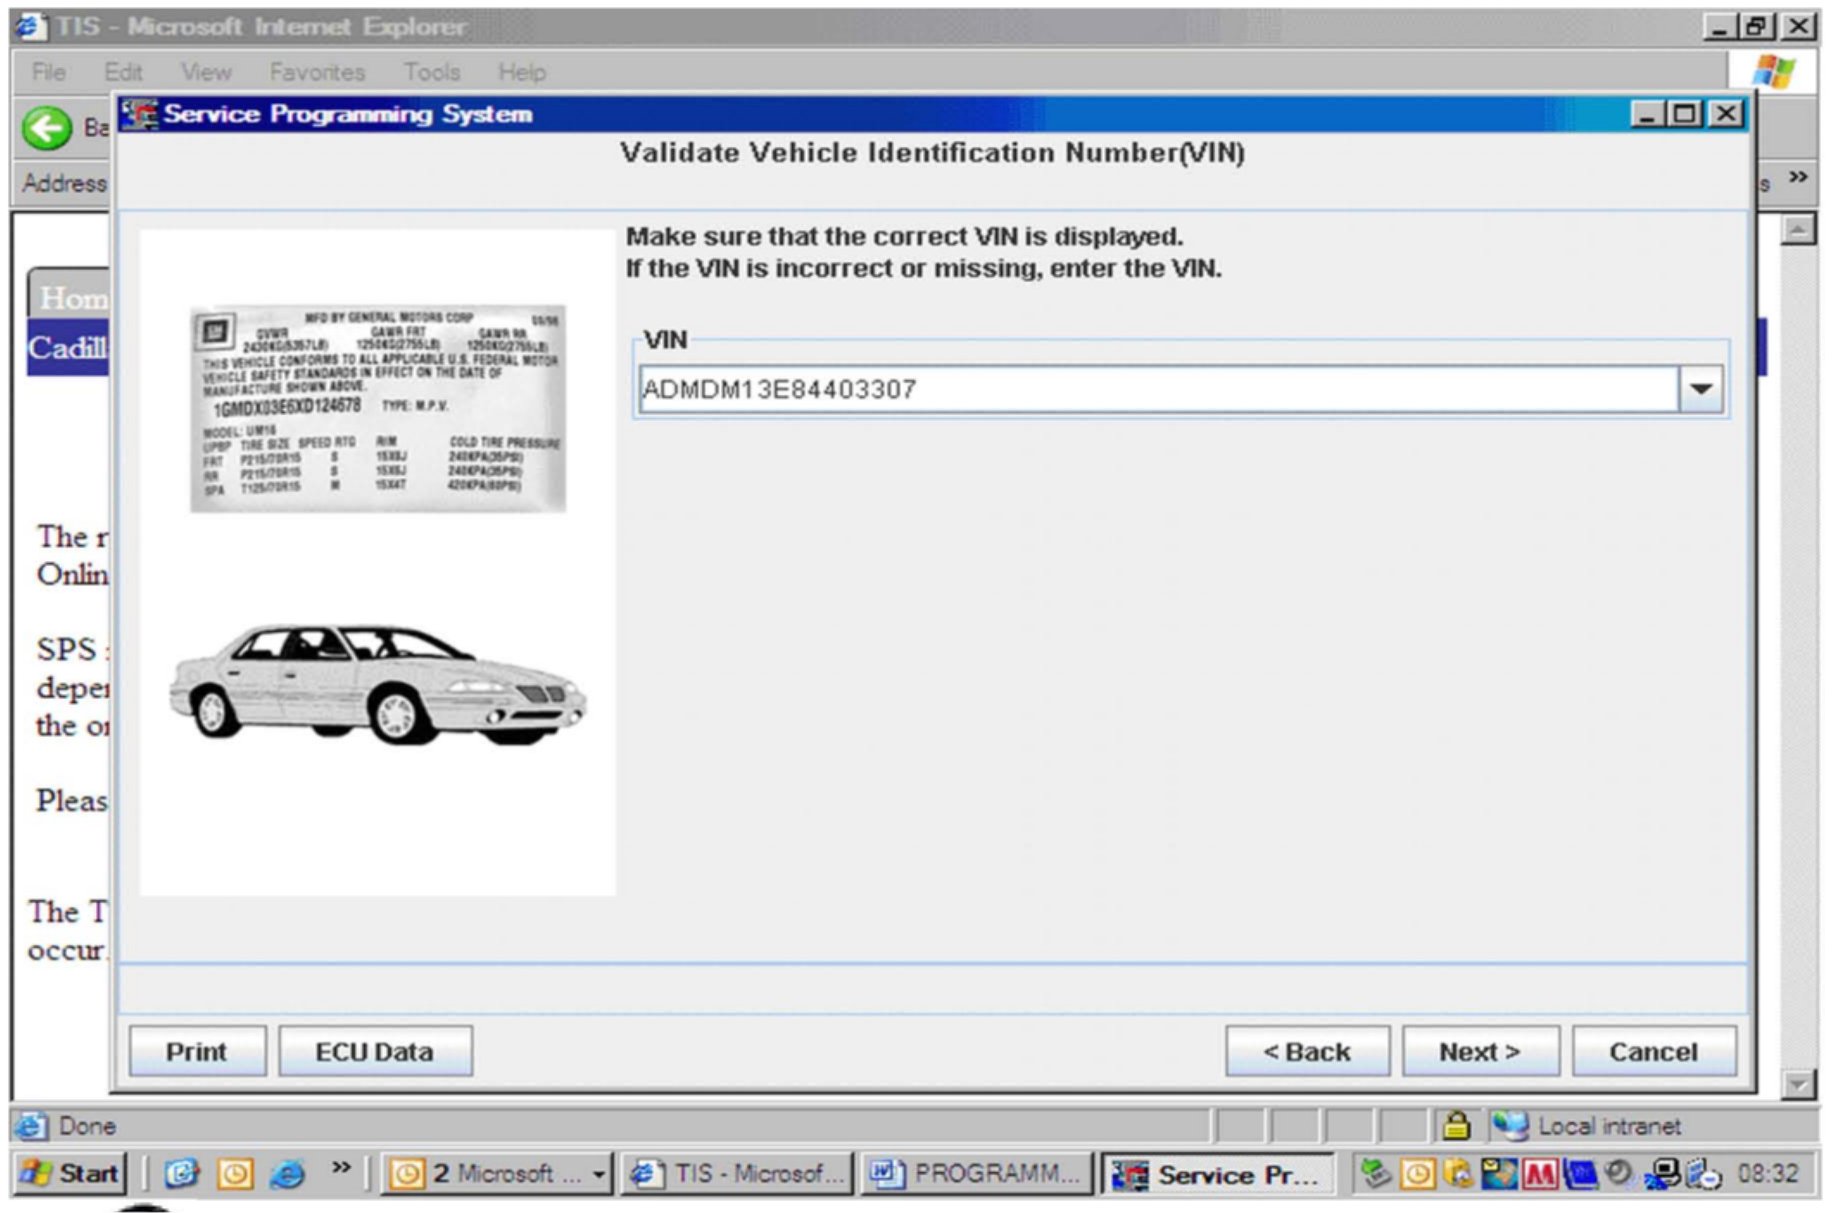Image resolution: width=1843 pixels, height=1213 pixels.
Task: Click the browser scrollbar down arrow
Action: pyautogui.click(x=1798, y=1084)
